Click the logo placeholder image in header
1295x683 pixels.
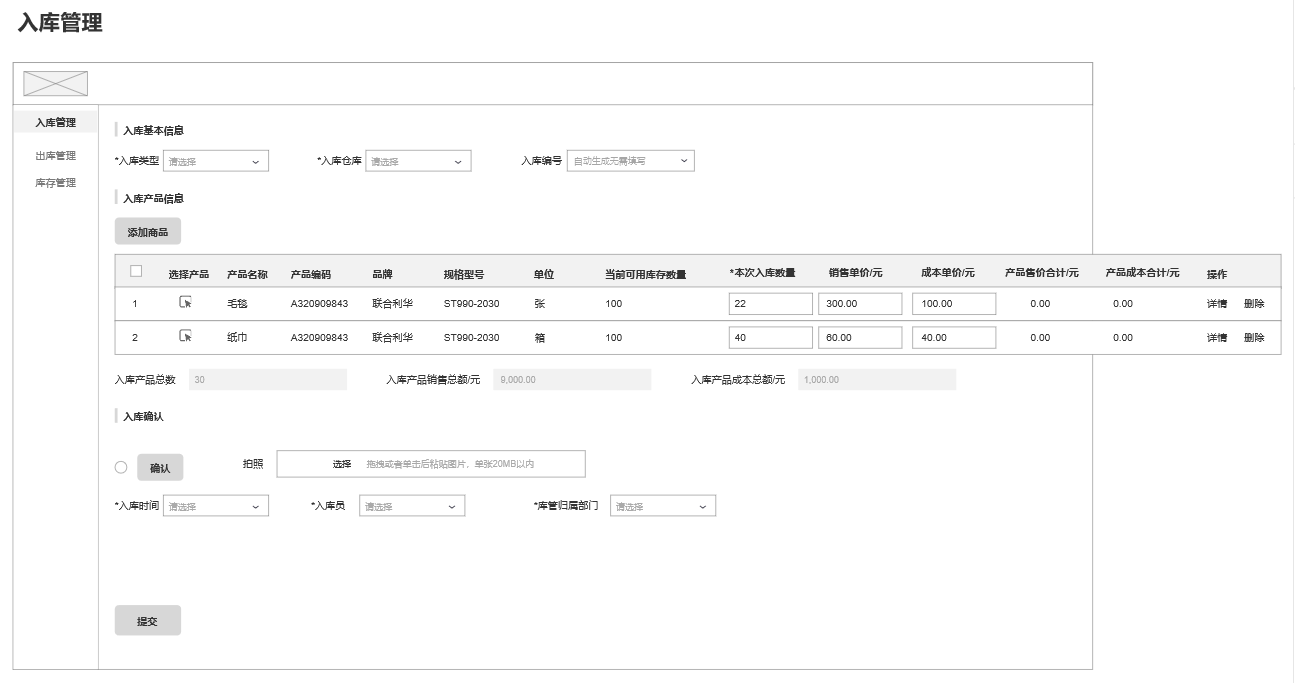point(55,84)
